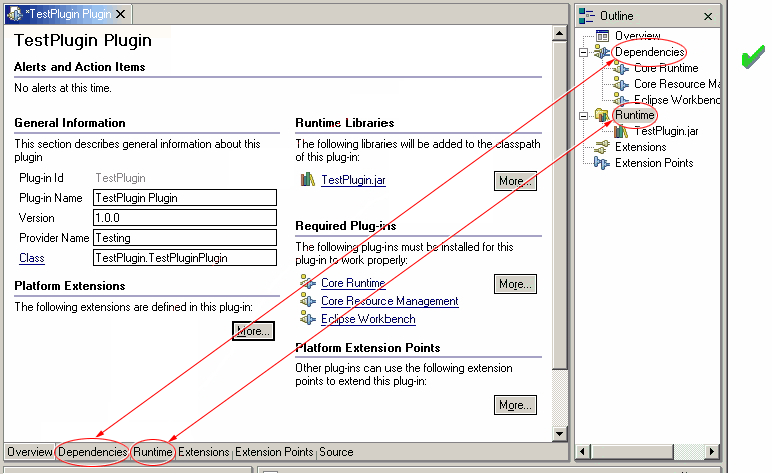Click the editor scrollbar down arrow
Screen dimensions: 772x474
click(x=559, y=434)
